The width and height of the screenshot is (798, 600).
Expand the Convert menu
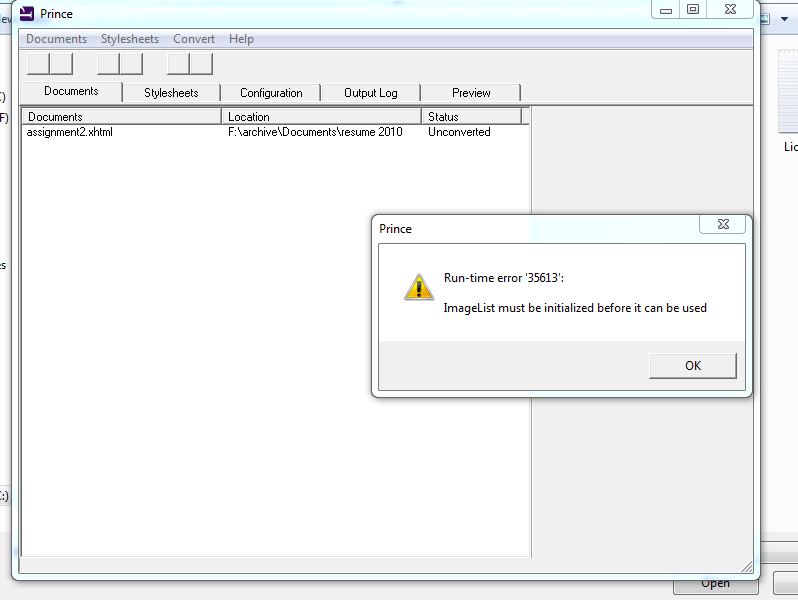(194, 39)
